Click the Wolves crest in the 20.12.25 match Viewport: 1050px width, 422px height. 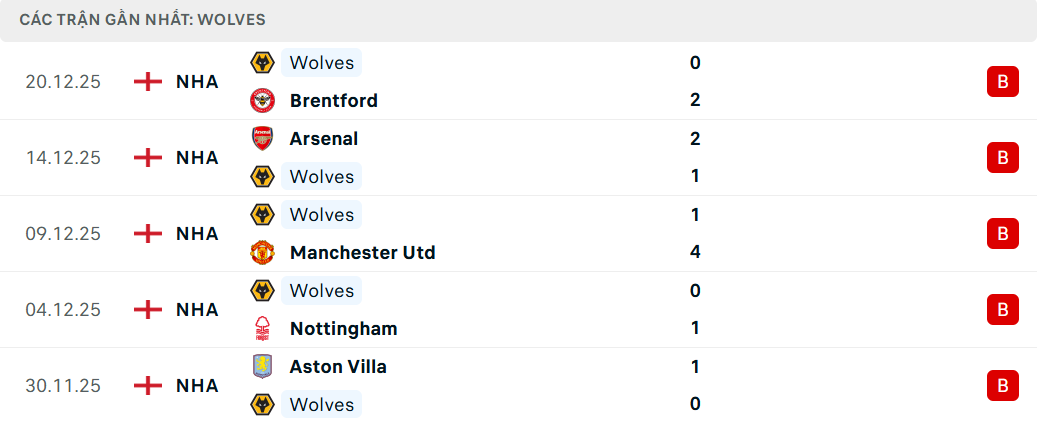[x=262, y=62]
